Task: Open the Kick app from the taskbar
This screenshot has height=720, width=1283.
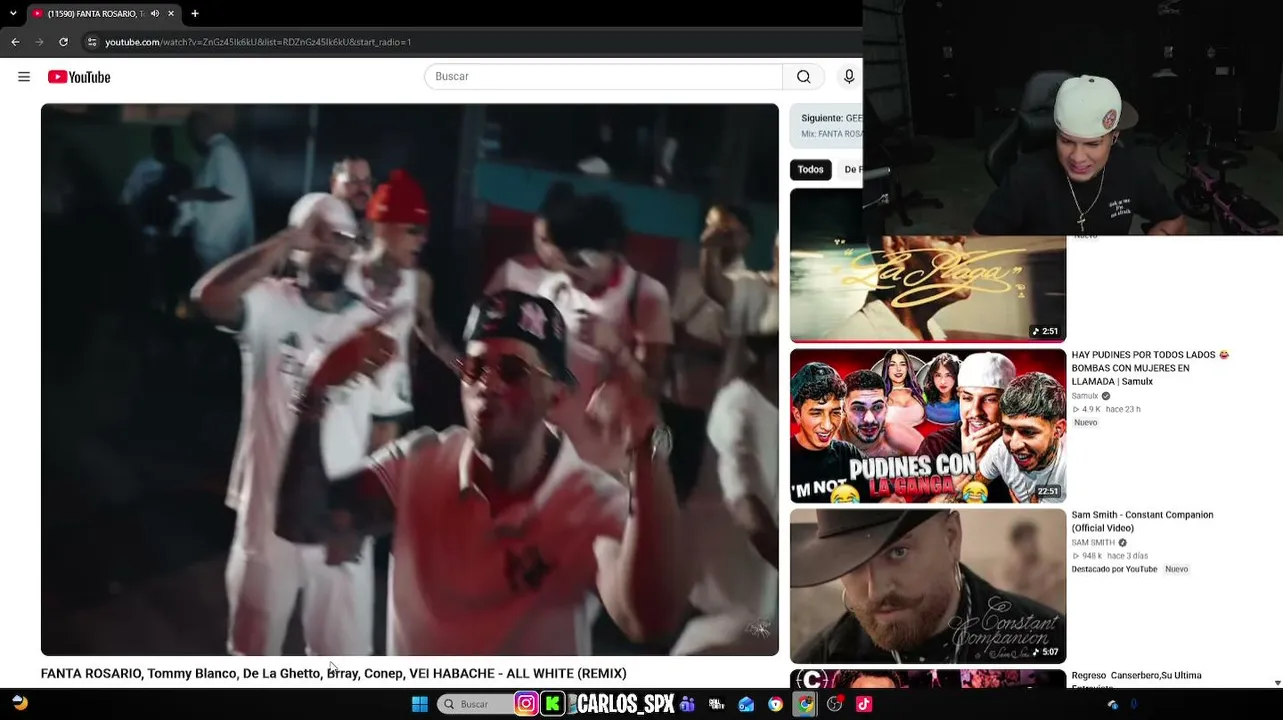Action: click(552, 704)
